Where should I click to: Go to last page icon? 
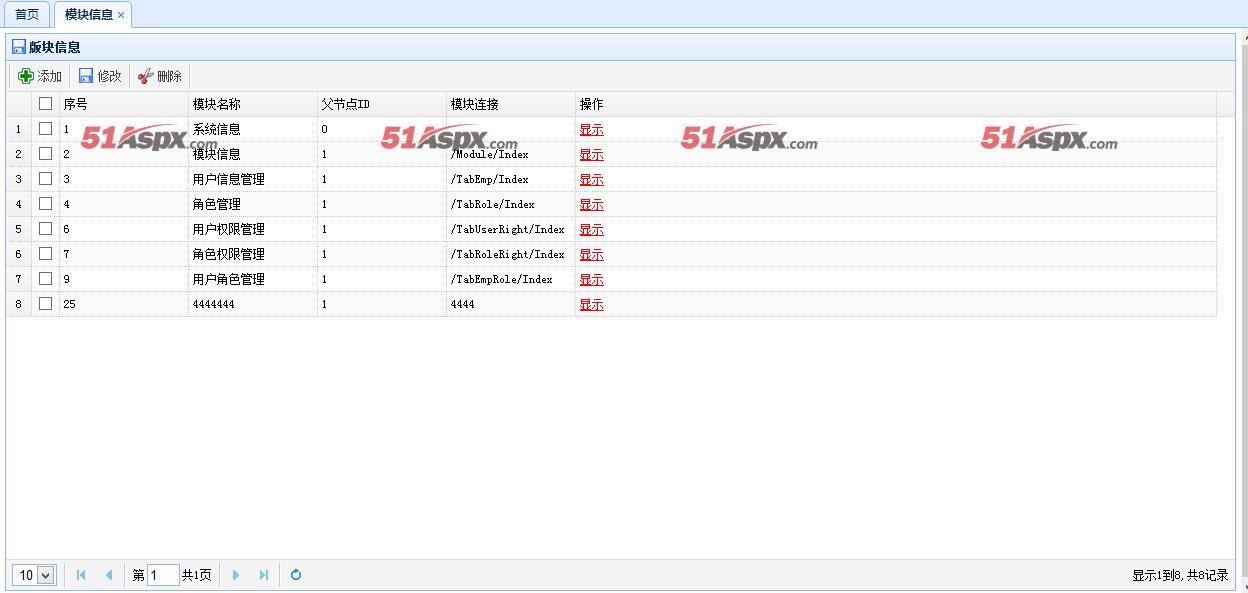pos(263,575)
